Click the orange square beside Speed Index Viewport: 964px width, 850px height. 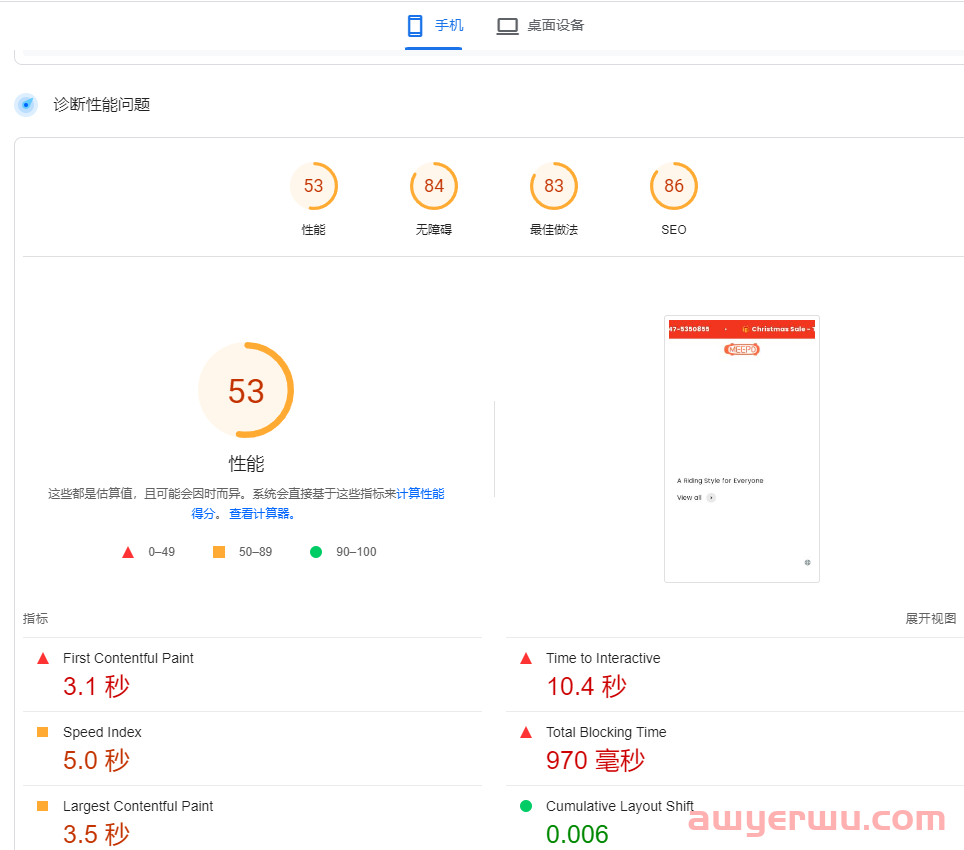pos(42,731)
